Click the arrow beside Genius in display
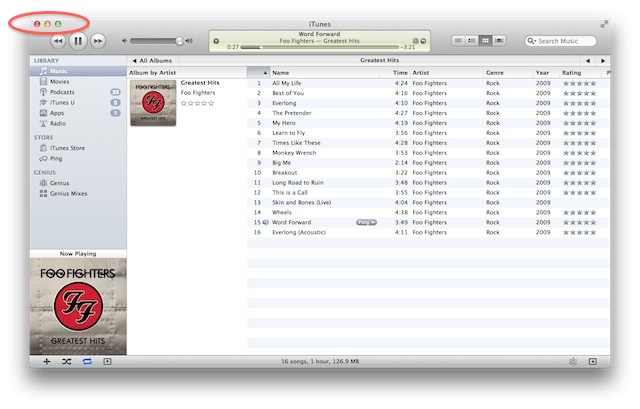 [x=423, y=41]
